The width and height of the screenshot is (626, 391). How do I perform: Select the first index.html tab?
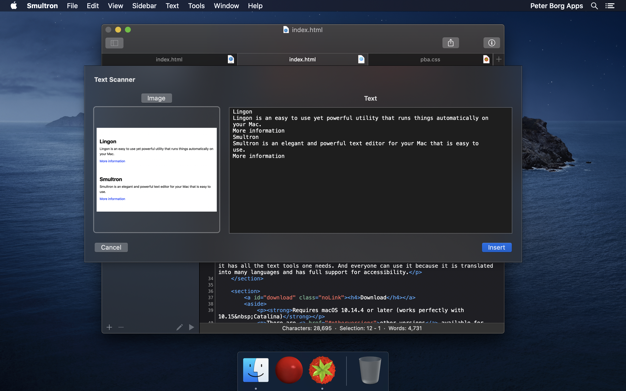pos(169,60)
